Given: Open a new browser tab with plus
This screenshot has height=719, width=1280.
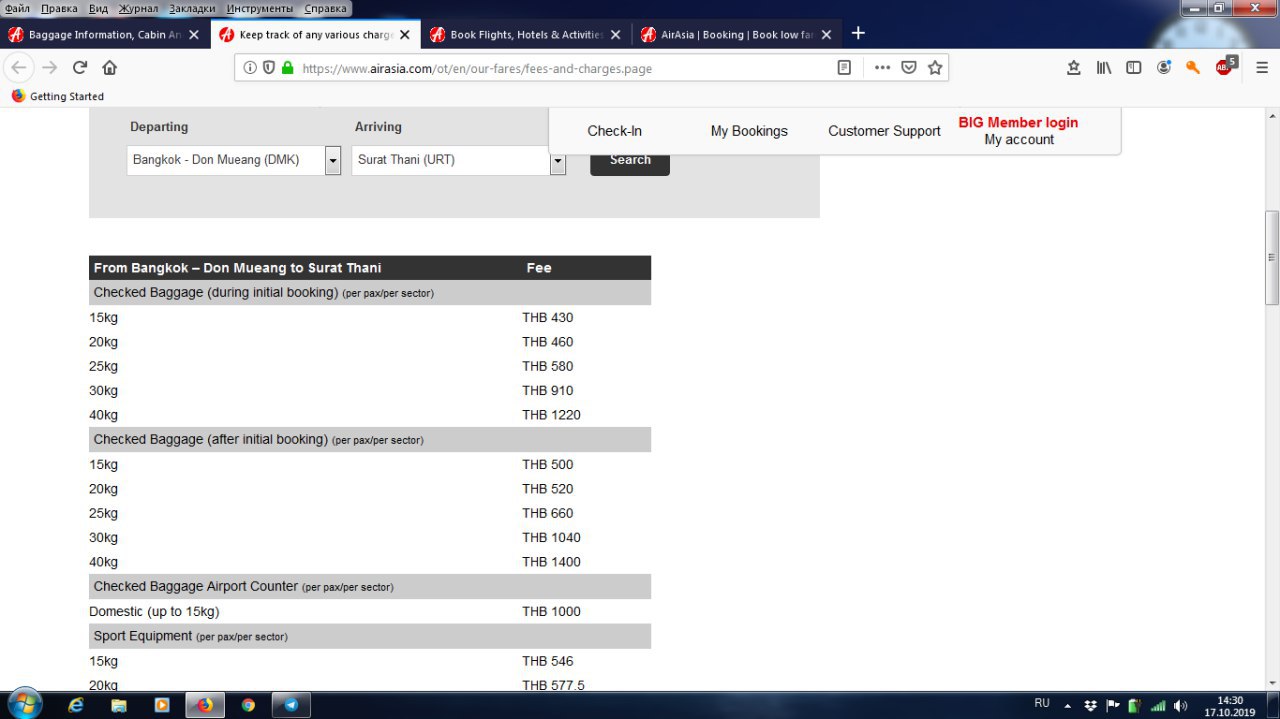Looking at the screenshot, I should [857, 33].
